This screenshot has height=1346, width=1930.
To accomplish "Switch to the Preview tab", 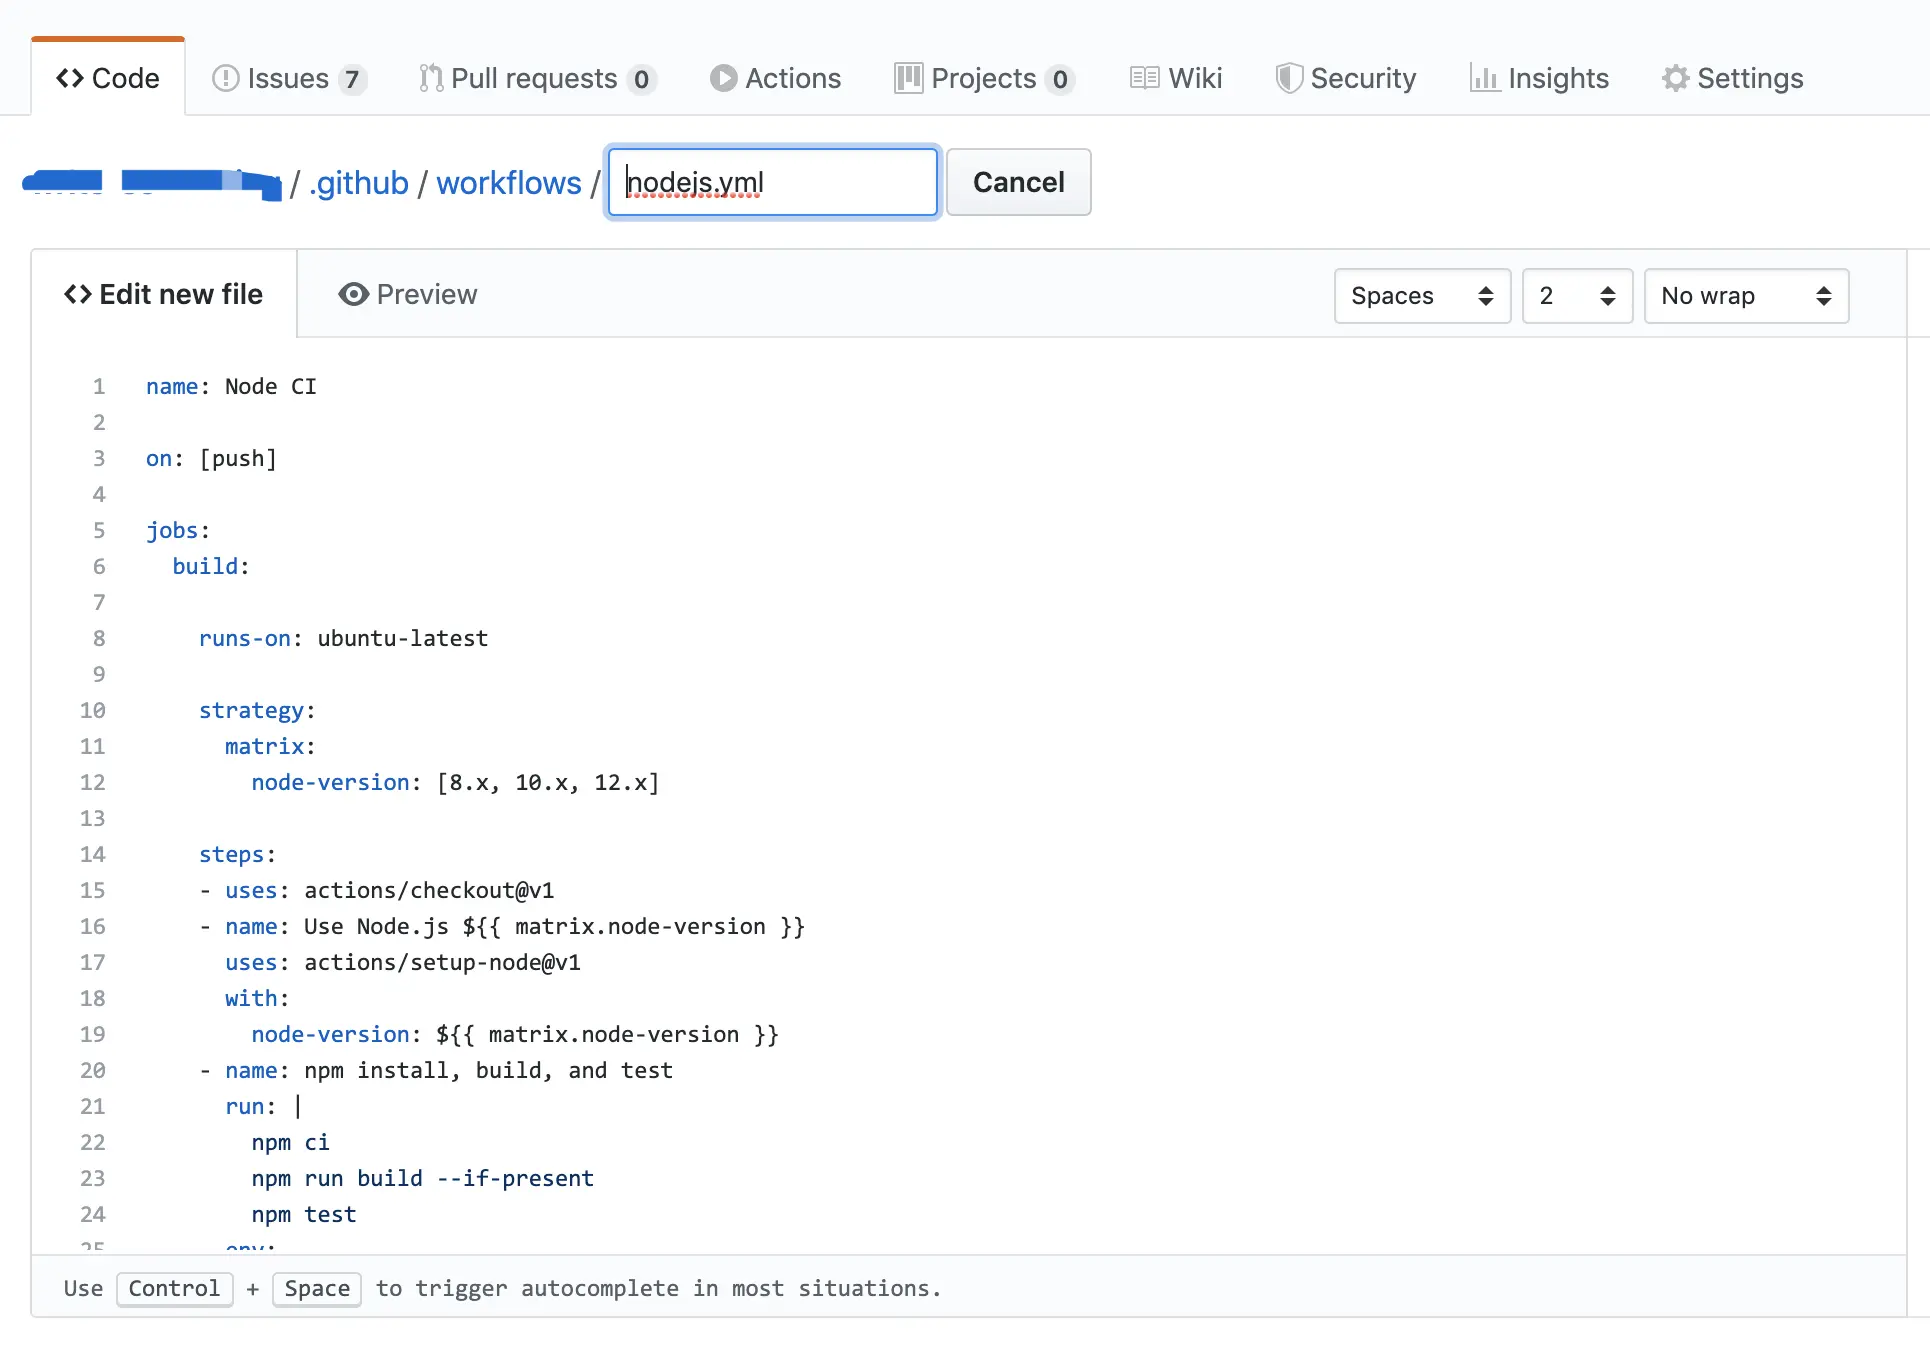I will [x=408, y=294].
